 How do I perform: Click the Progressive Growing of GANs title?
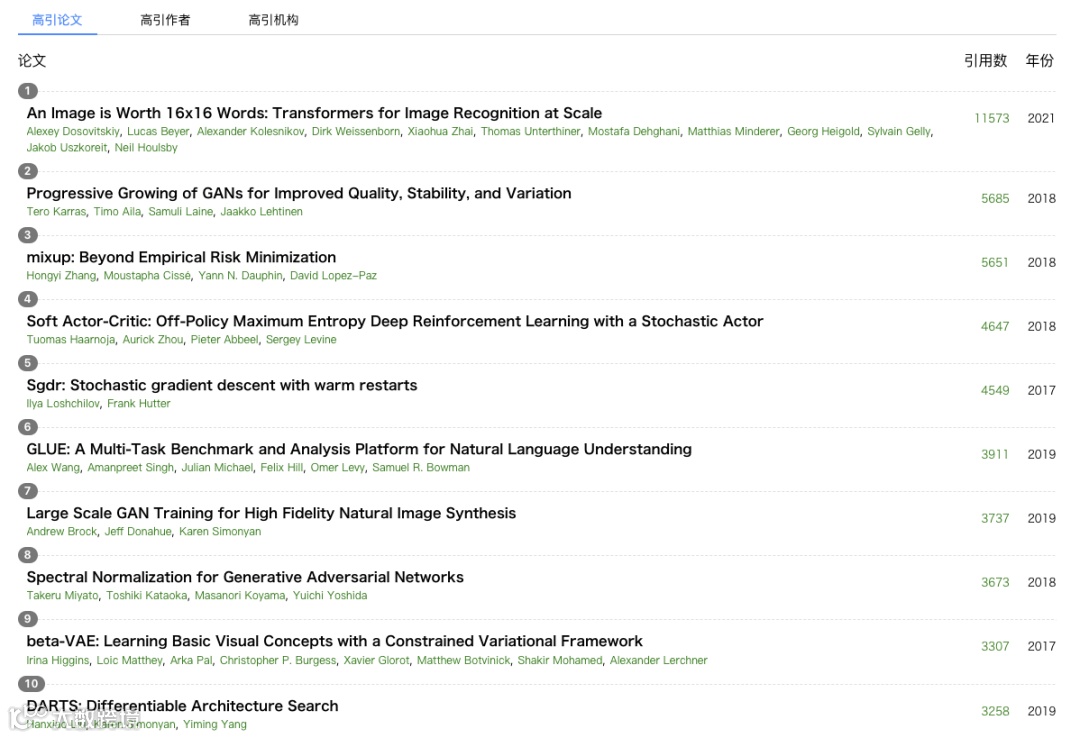[299, 193]
